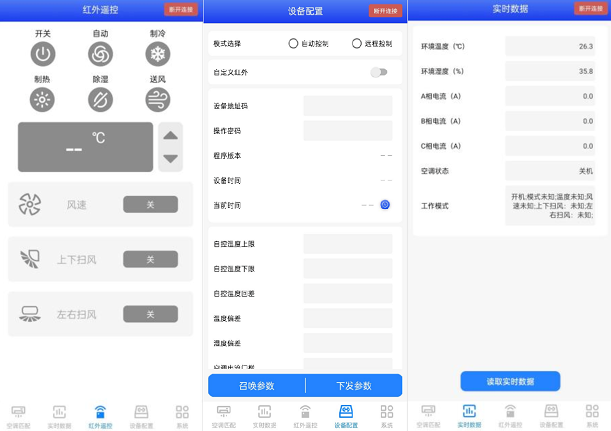Viewport: 611px width, 431px height.
Task: Click the 召唤参数 button
Action: [256, 386]
